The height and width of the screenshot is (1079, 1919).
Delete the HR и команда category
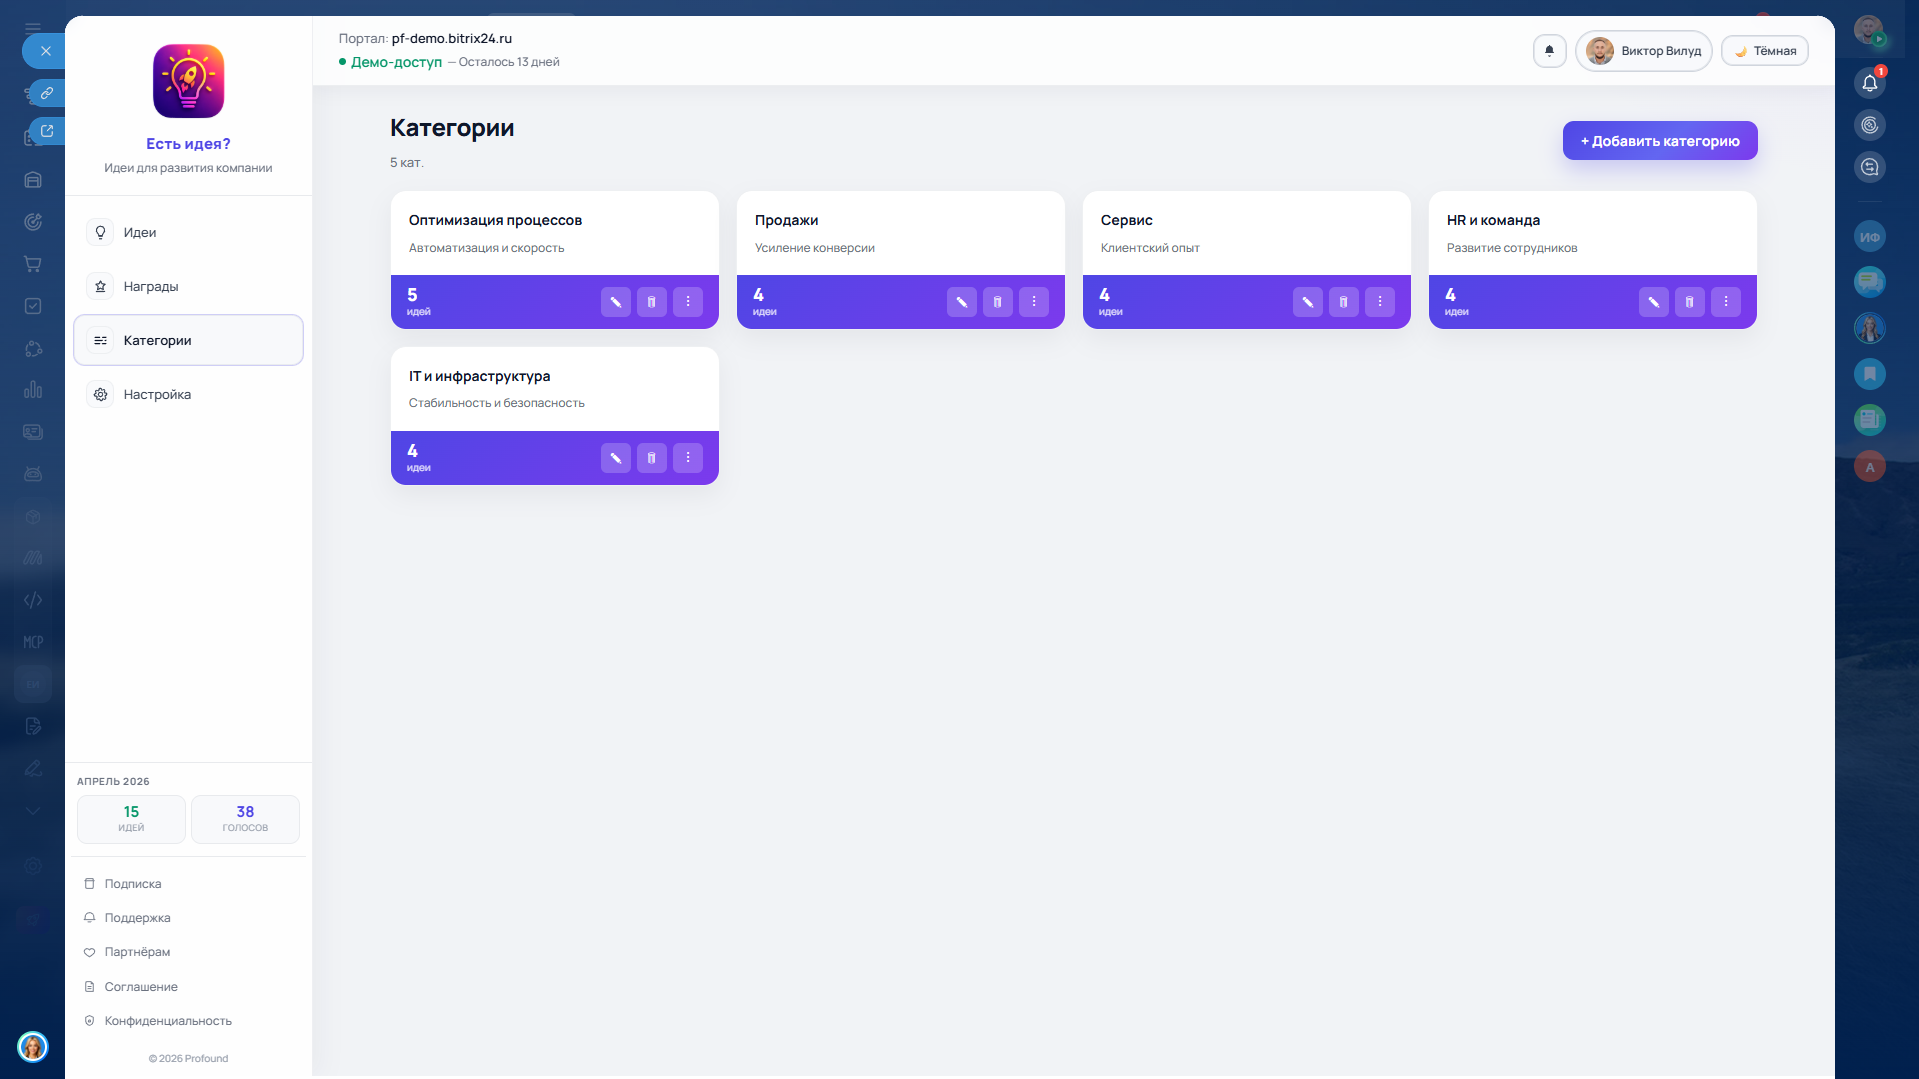1689,302
